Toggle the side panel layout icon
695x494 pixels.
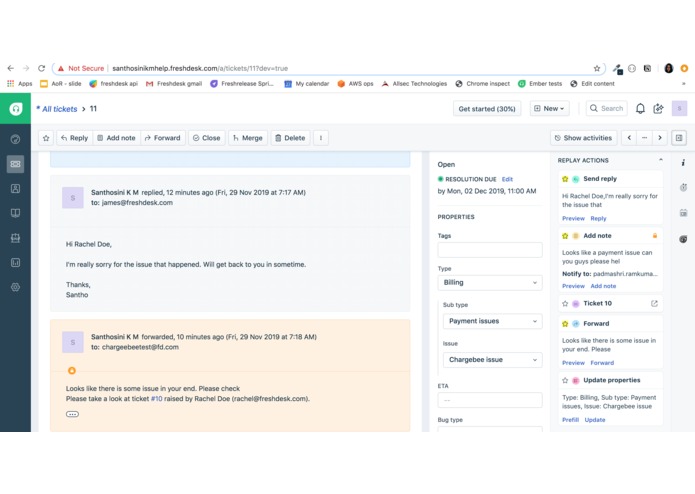click(x=679, y=138)
